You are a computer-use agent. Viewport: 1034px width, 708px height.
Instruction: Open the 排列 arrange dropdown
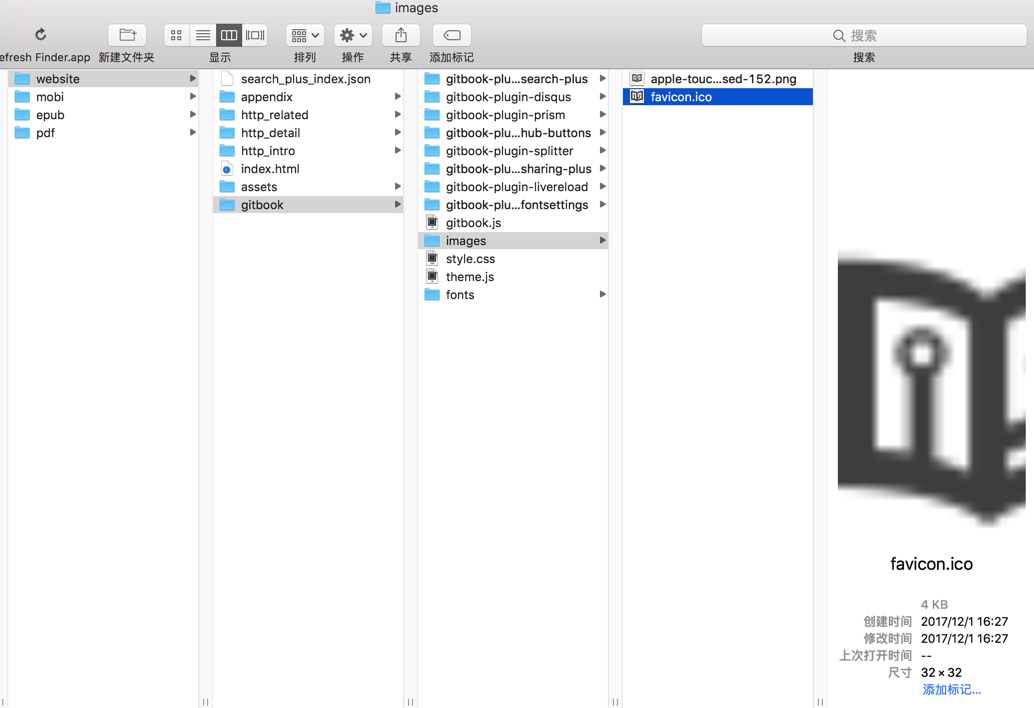305,35
